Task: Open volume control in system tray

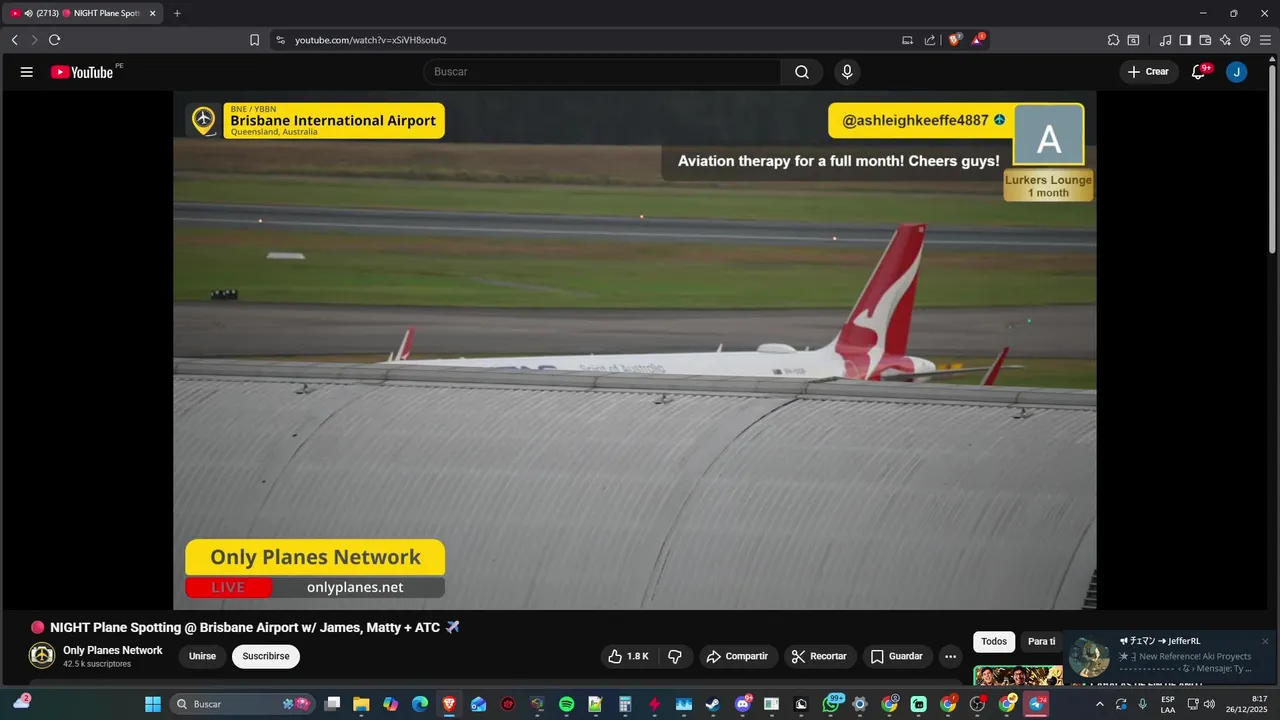Action: 1210,704
